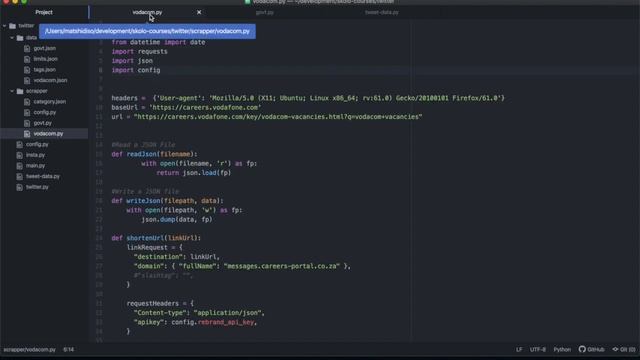640x360 pixels.
Task: Select vodacom.py in the tree
Action: (48, 134)
